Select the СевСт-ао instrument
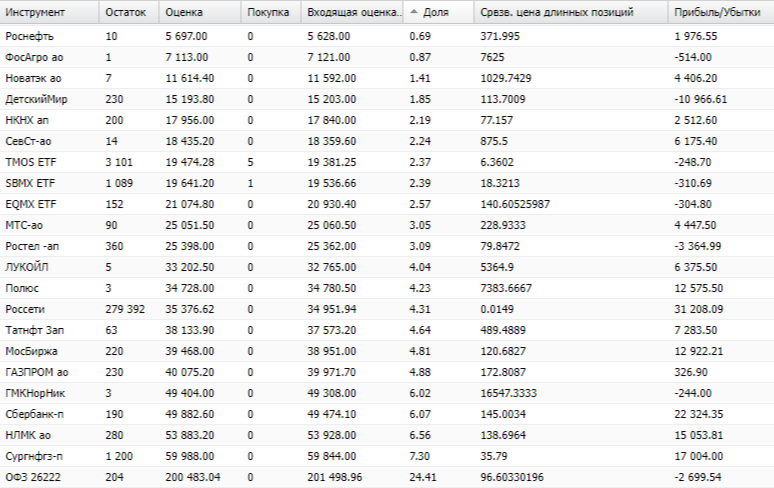Screen dimensions: 774x488 (x=28, y=141)
